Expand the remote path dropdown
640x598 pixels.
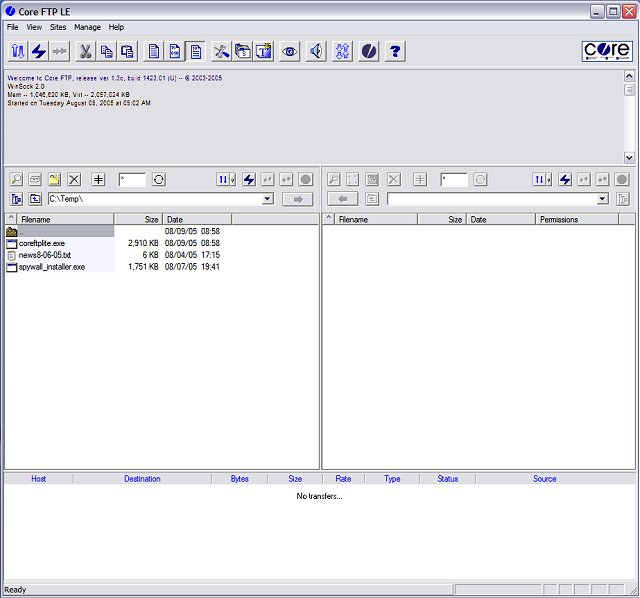click(x=602, y=199)
